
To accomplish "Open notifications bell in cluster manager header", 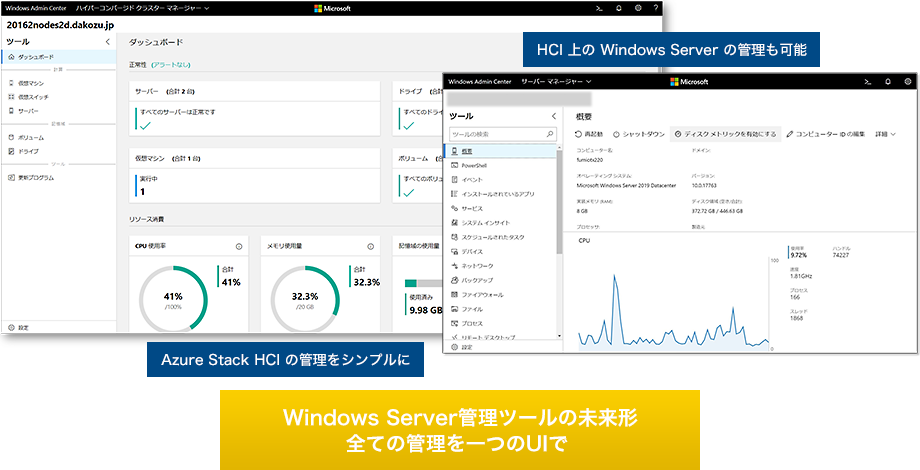I will pyautogui.click(x=618, y=8).
